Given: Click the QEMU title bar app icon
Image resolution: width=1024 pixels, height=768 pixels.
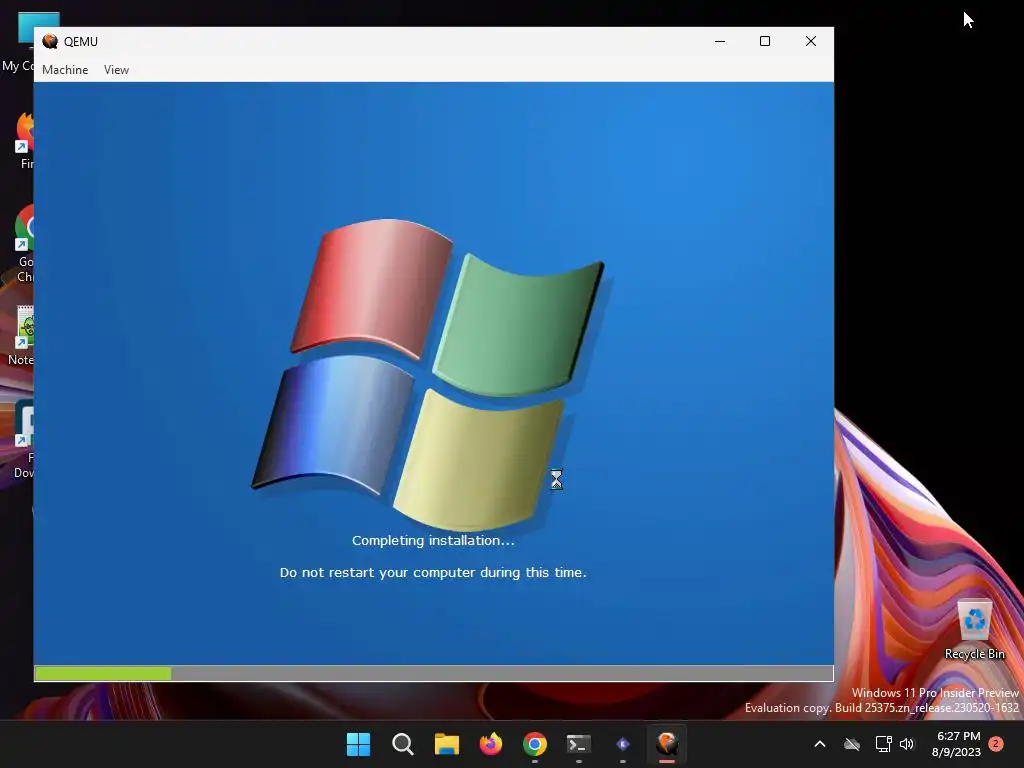Looking at the screenshot, I should (x=50, y=42).
